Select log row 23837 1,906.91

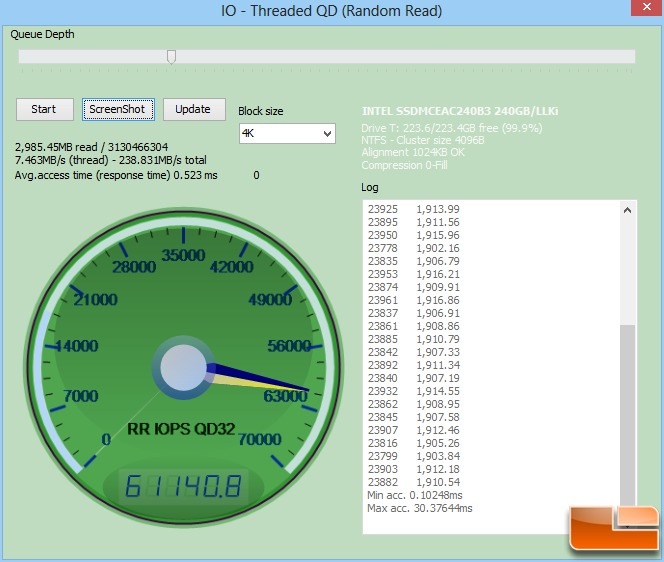413,313
